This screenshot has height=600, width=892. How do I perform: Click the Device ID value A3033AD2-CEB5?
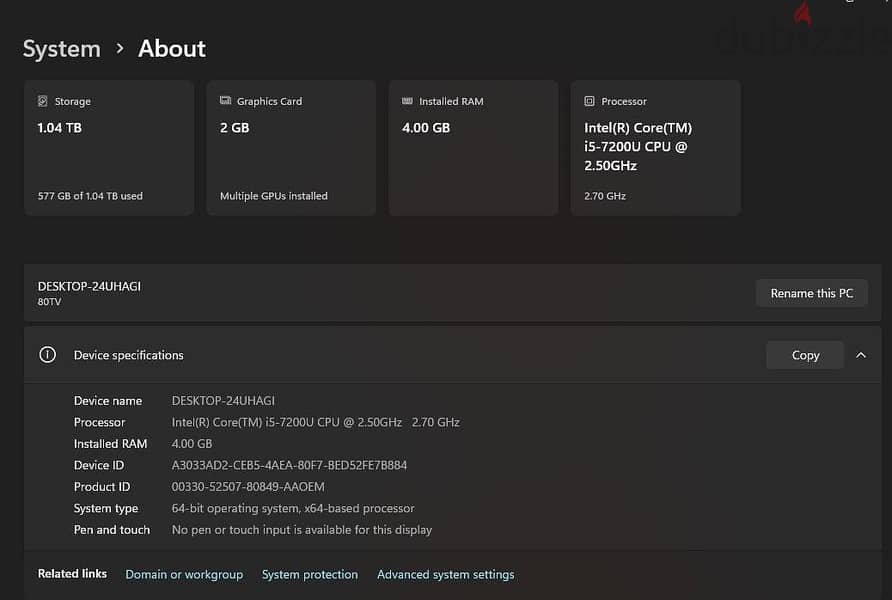[289, 465]
